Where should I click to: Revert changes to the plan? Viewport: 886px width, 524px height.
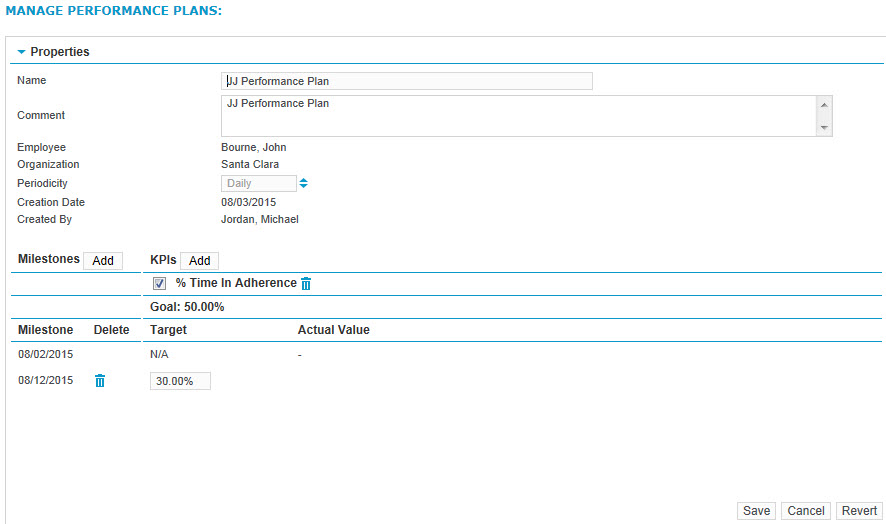(859, 510)
